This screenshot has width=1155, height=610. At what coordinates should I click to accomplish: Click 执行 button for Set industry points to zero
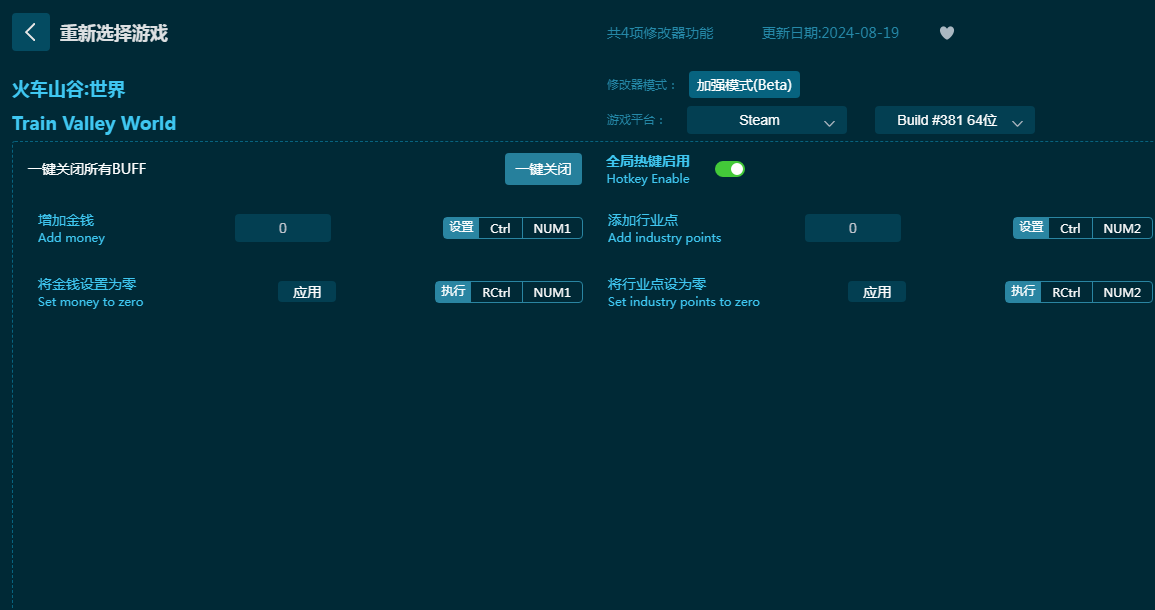point(1023,292)
